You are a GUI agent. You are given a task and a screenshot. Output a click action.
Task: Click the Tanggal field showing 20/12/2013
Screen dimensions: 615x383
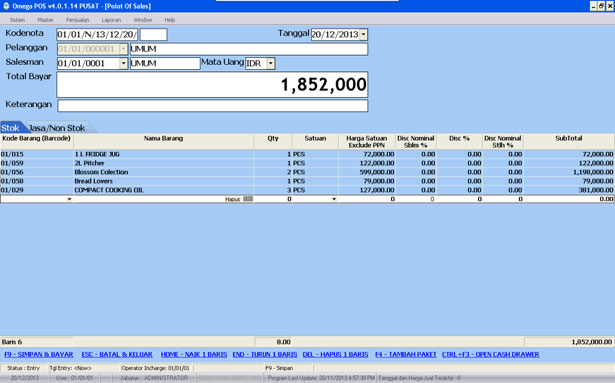pos(335,35)
